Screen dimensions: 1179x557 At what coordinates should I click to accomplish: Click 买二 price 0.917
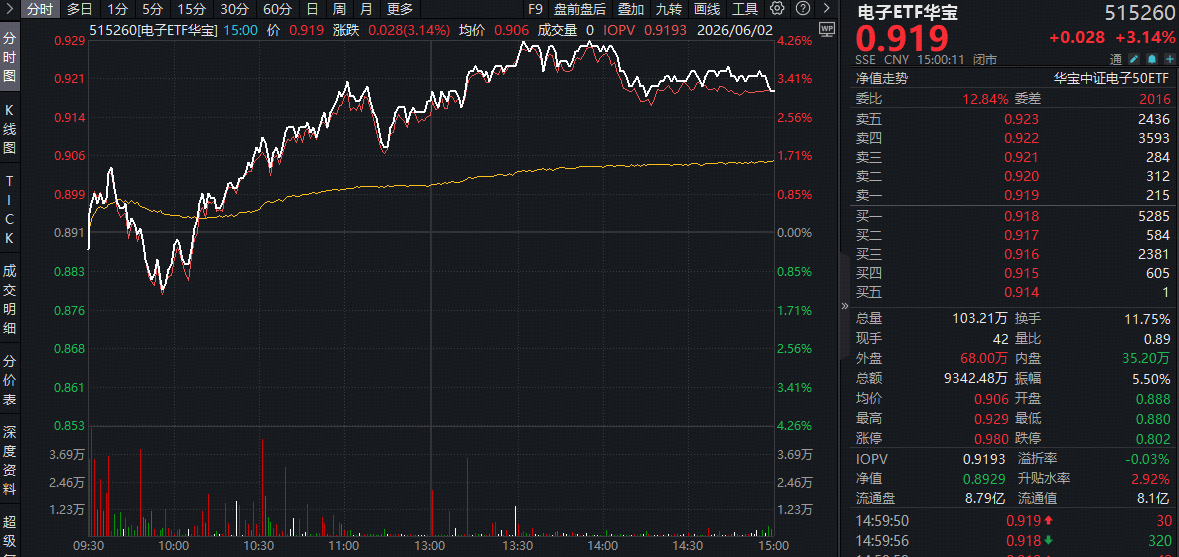[1022, 235]
